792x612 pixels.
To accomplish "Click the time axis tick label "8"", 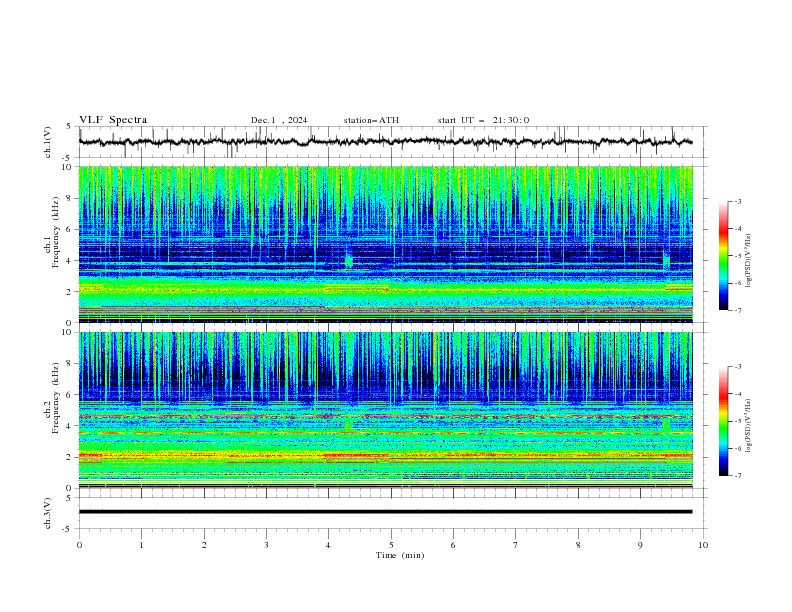I will click(x=578, y=545).
